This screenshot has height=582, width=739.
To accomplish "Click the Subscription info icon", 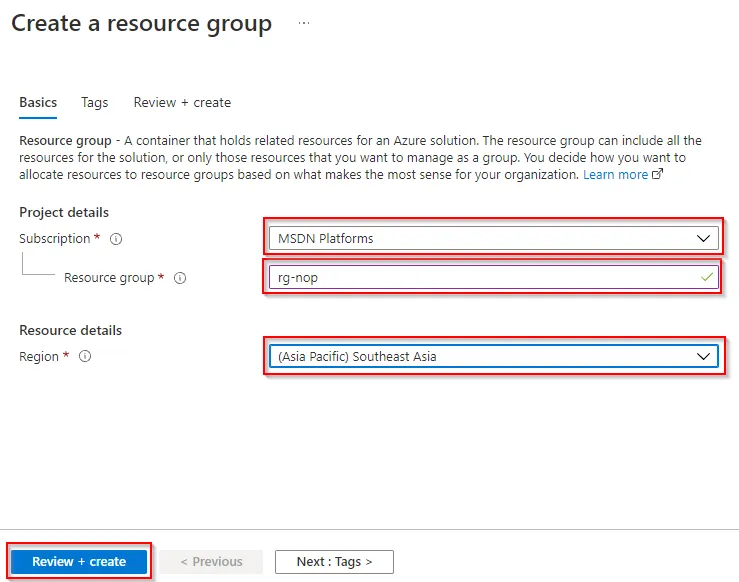I will pyautogui.click(x=116, y=239).
